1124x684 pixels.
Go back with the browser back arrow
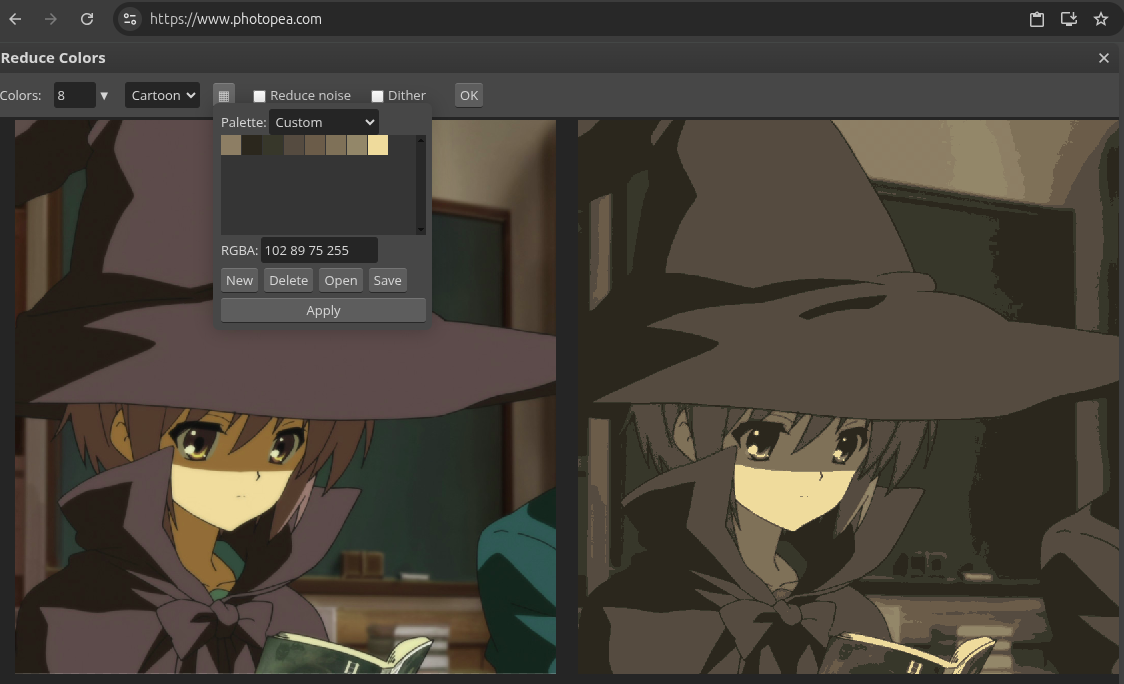(x=15, y=19)
